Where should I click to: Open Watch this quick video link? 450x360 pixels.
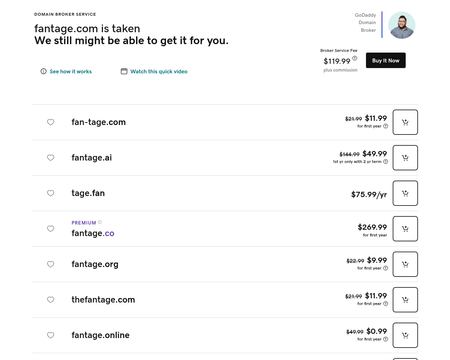[159, 71]
